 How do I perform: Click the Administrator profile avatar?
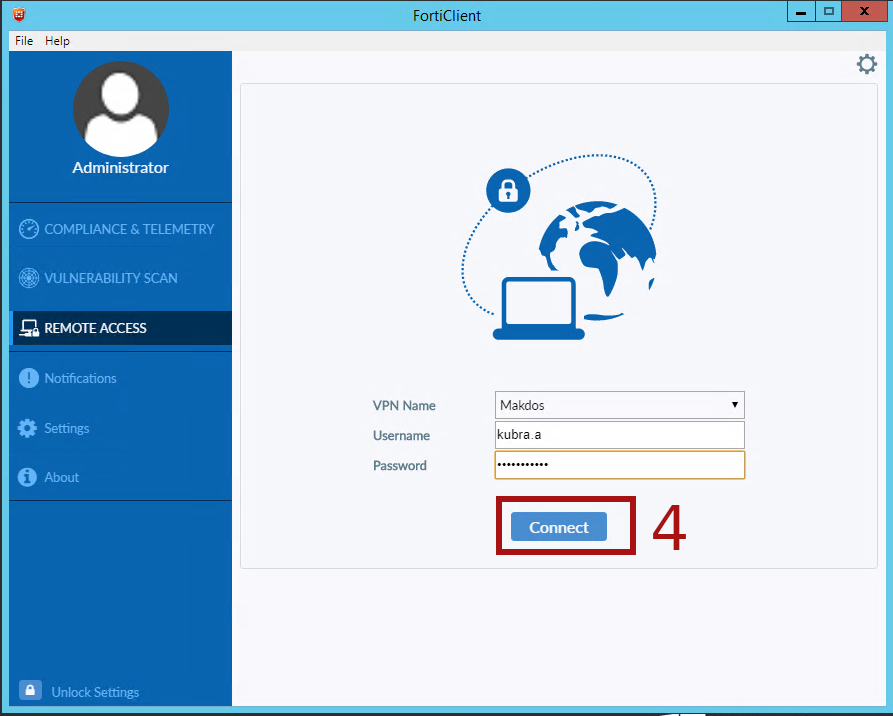[x=120, y=109]
